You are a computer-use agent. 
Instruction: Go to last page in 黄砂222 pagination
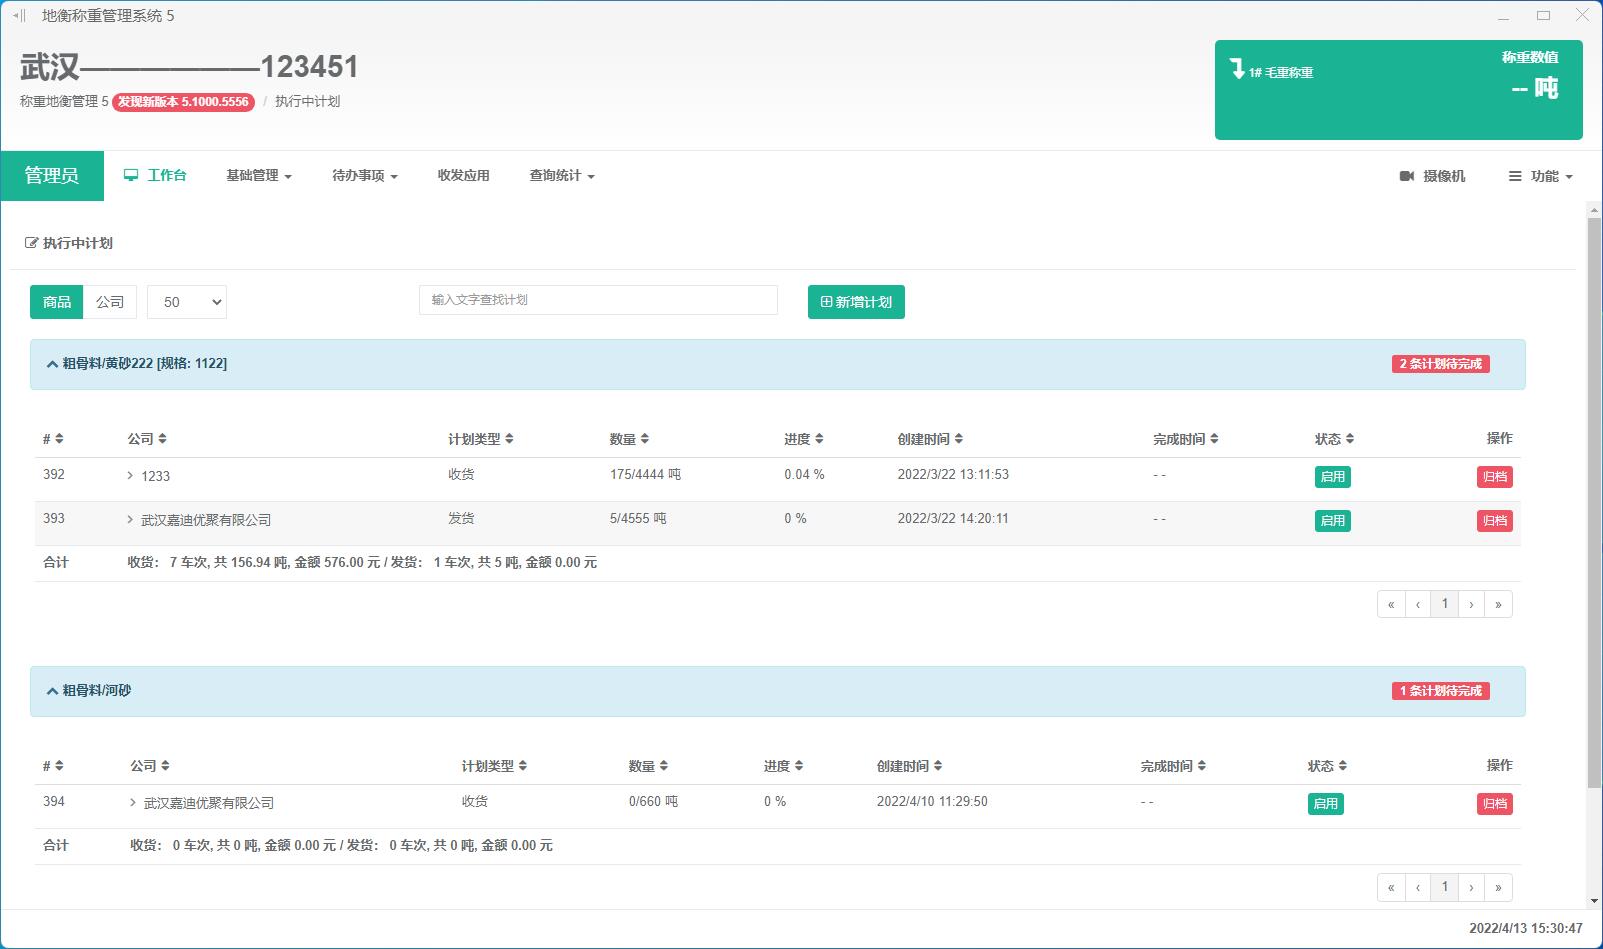(1498, 604)
